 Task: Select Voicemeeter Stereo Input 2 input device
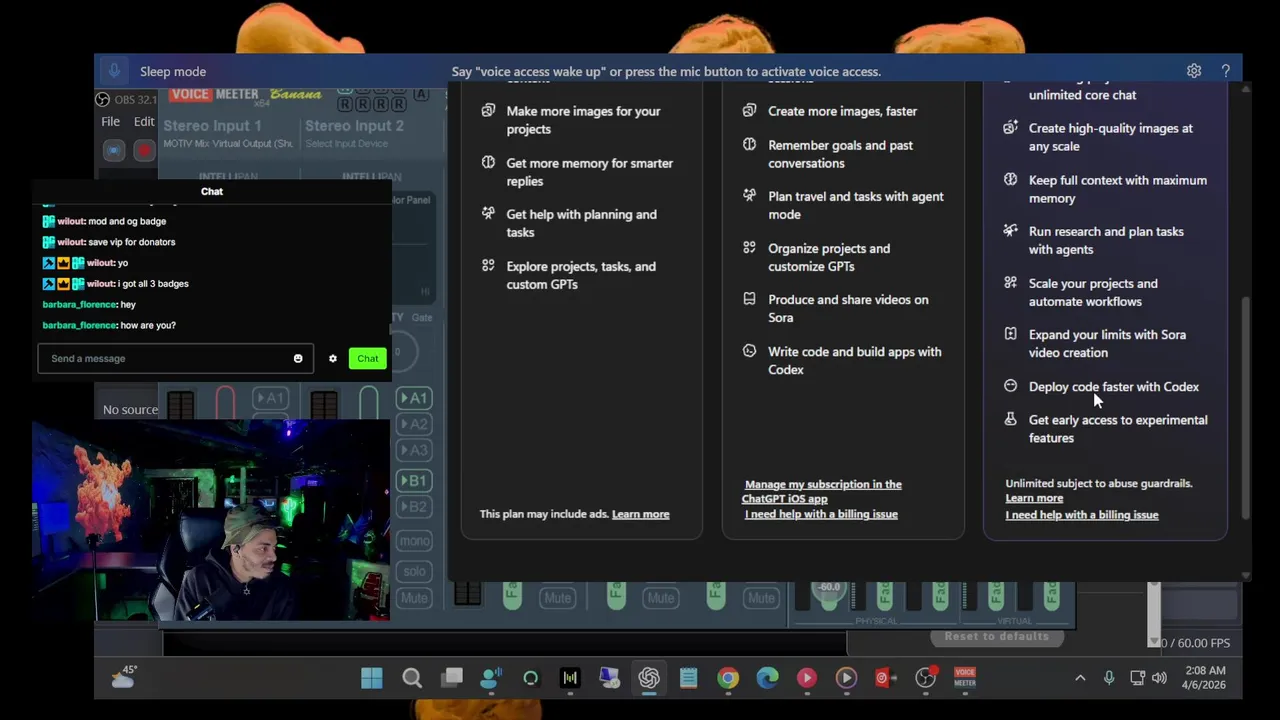[346, 144]
